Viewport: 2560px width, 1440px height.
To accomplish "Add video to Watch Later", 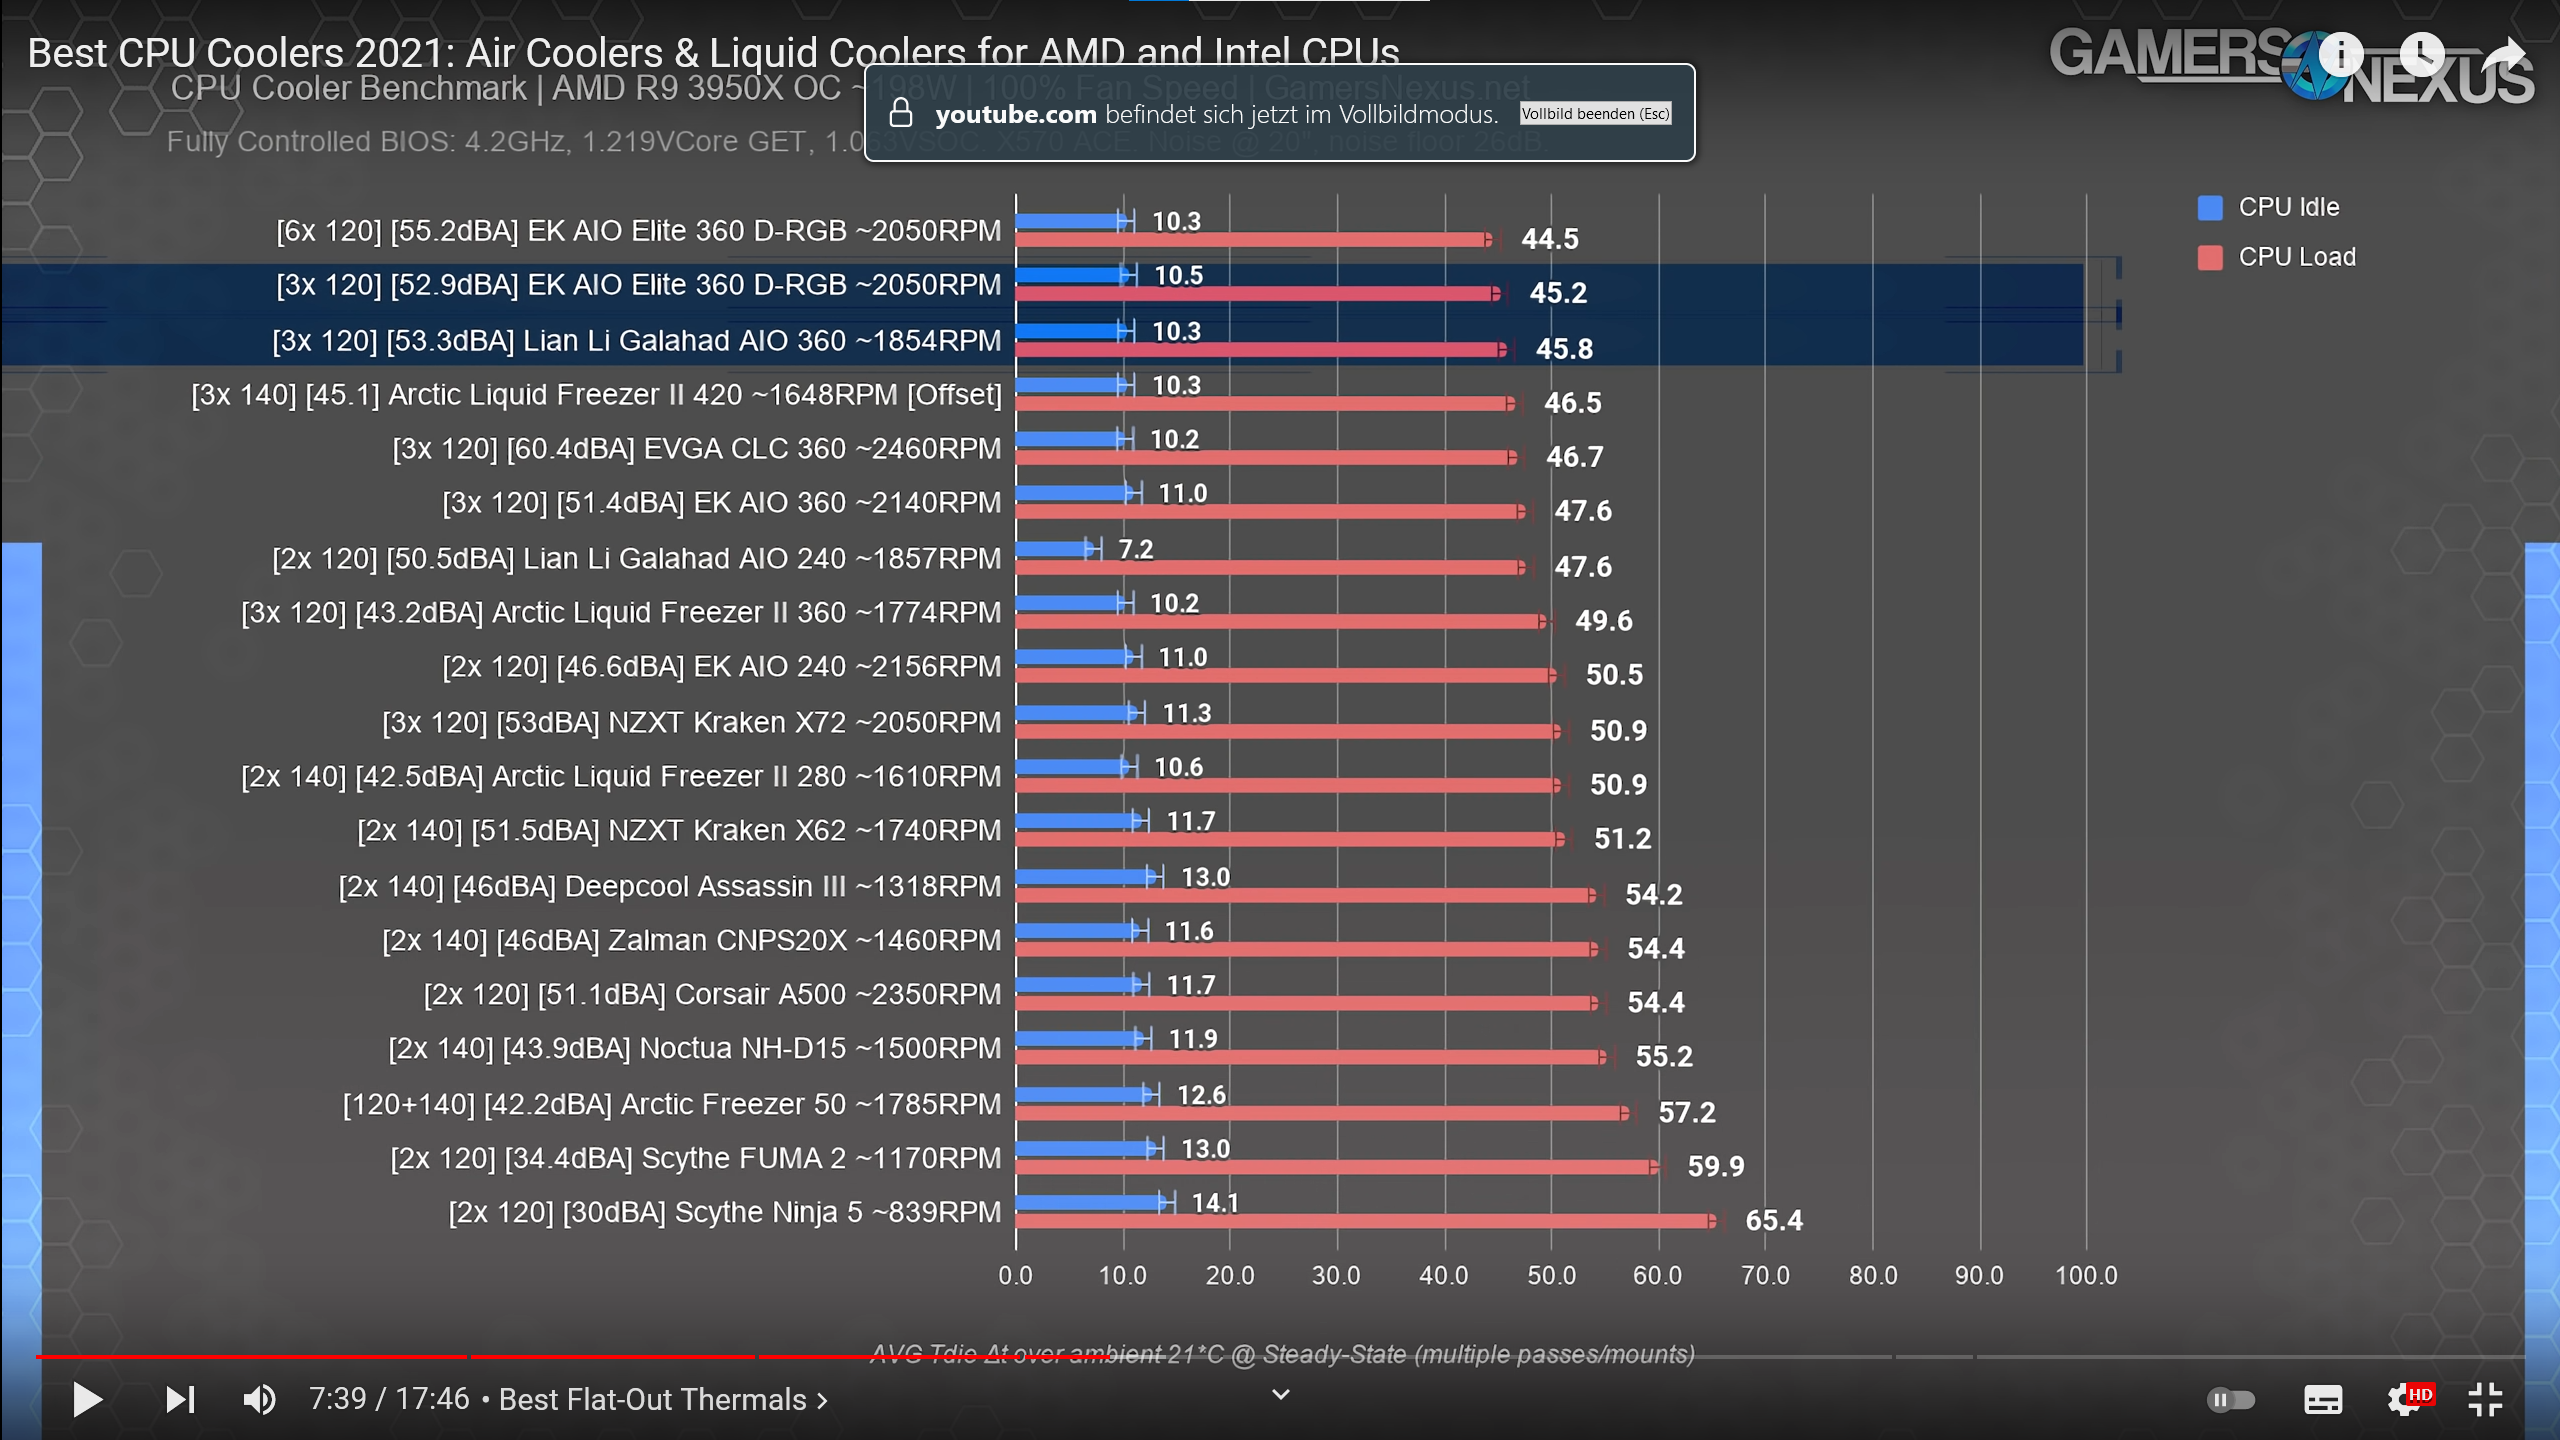I will [2421, 55].
